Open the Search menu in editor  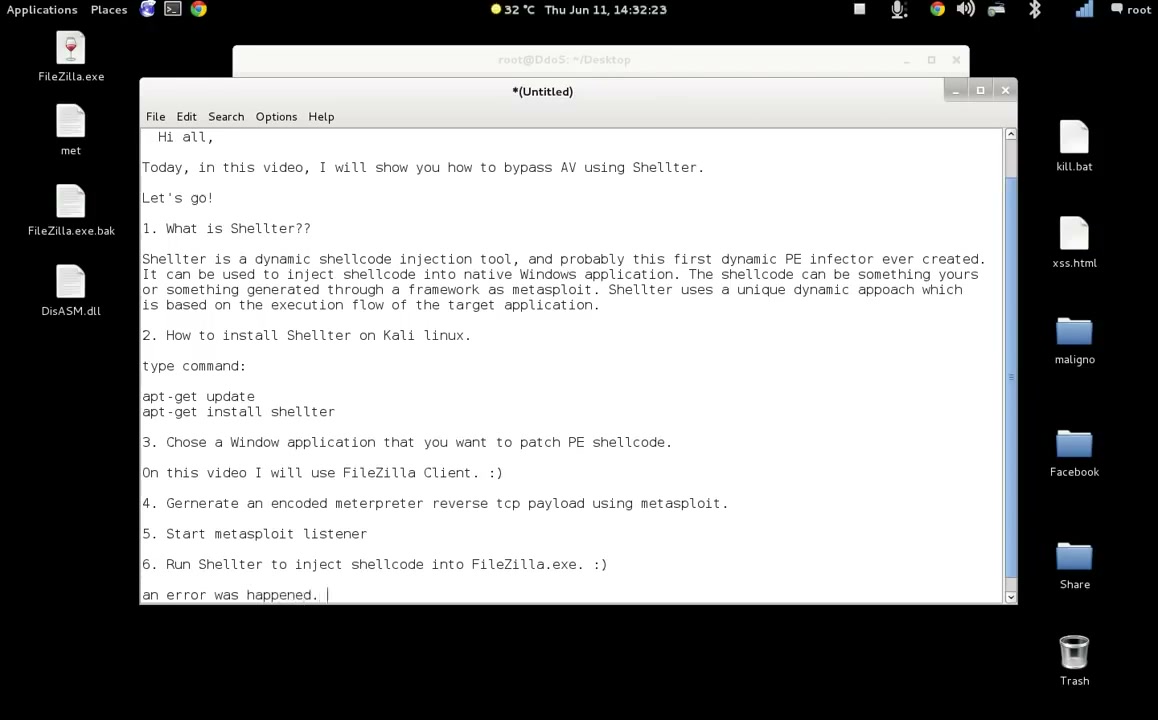pos(226,117)
